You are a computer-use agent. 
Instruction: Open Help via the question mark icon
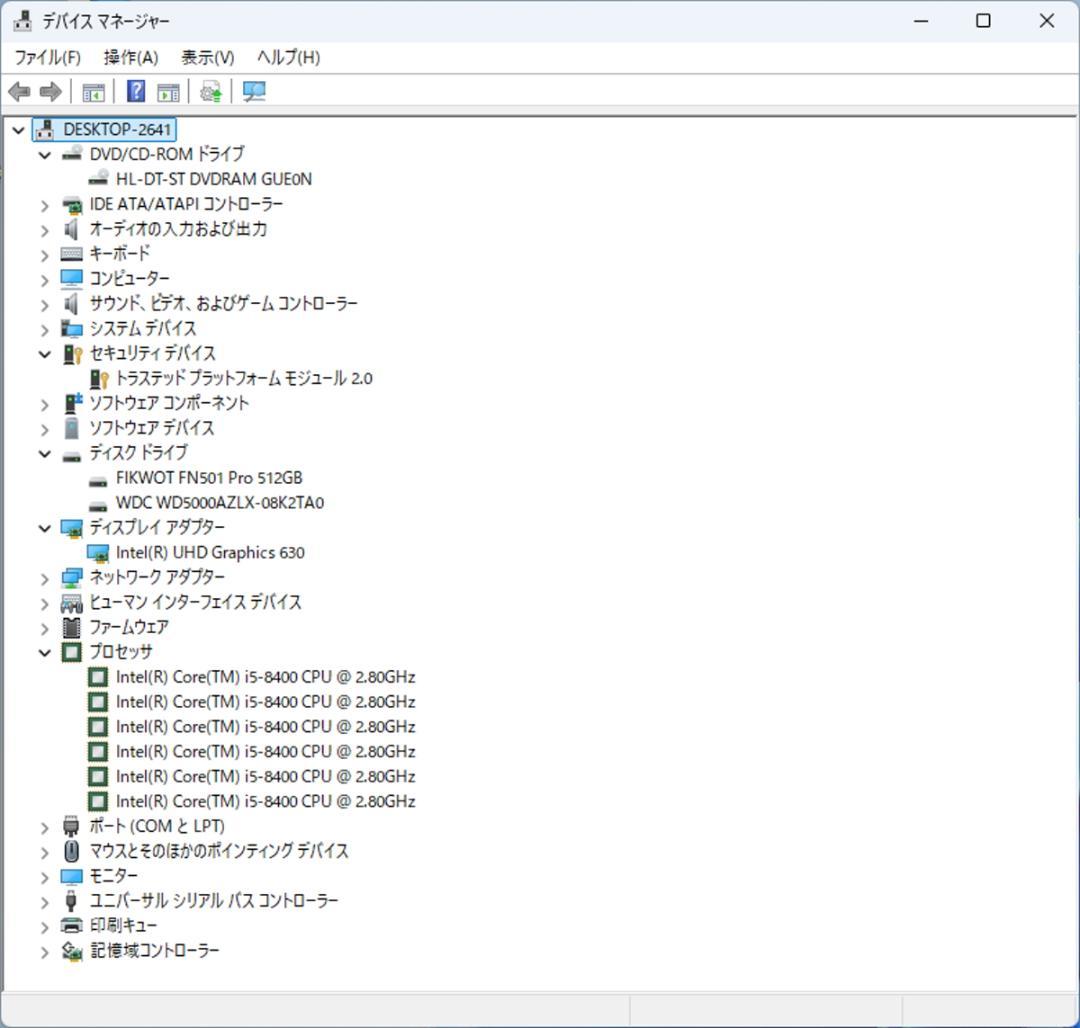(x=134, y=91)
